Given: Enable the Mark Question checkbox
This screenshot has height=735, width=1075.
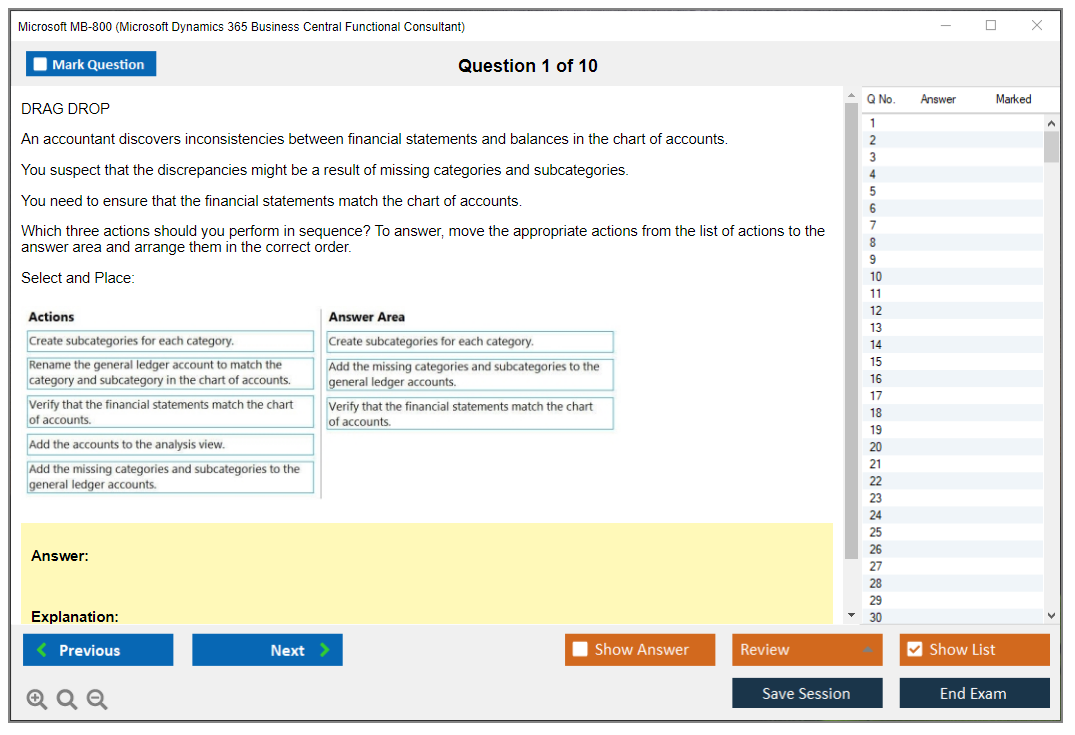Looking at the screenshot, I should coord(40,63).
